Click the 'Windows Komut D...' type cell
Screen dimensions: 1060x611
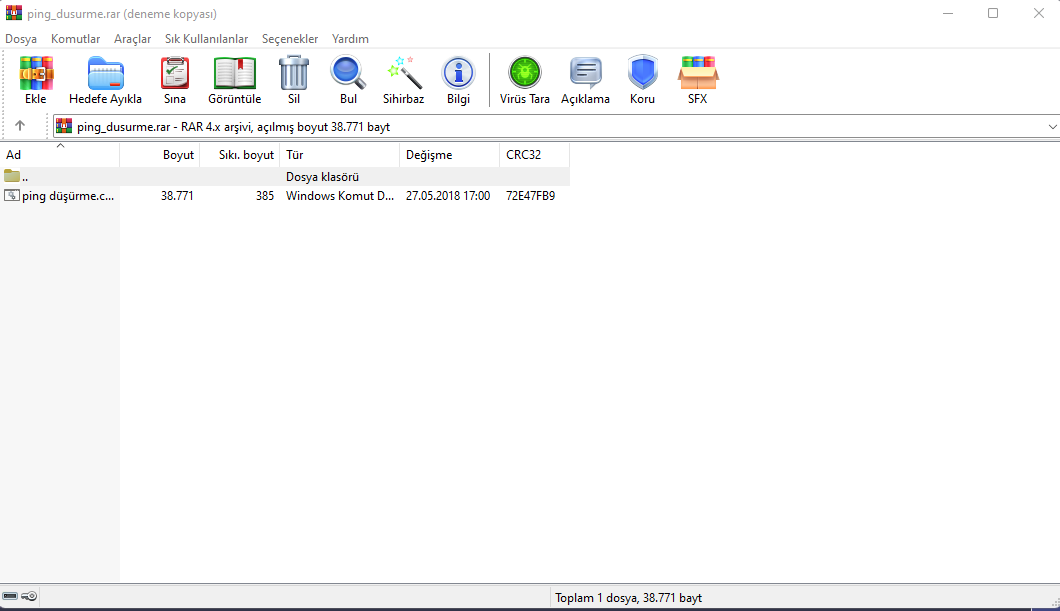click(340, 195)
